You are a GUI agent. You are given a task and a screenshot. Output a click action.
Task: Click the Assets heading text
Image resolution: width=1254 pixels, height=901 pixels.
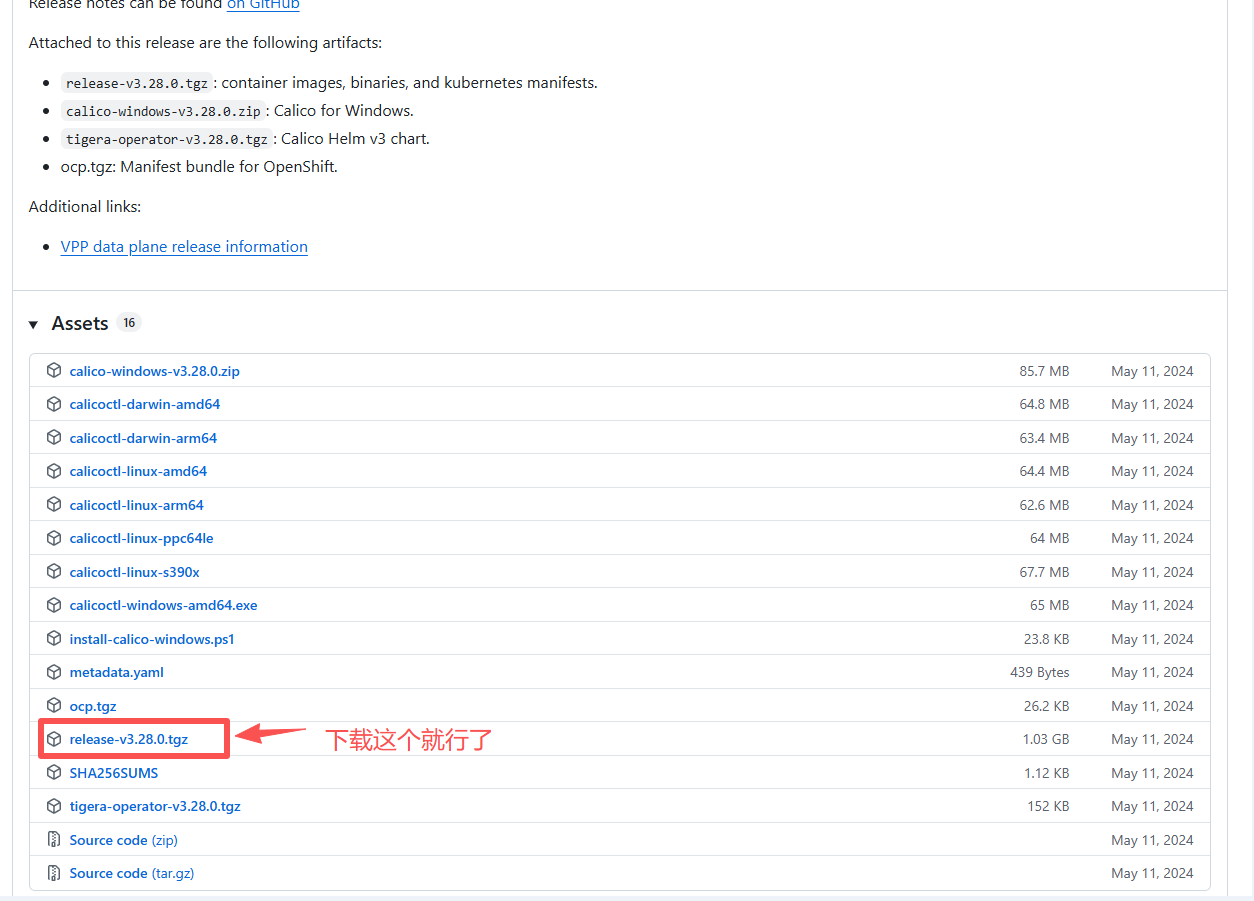80,323
